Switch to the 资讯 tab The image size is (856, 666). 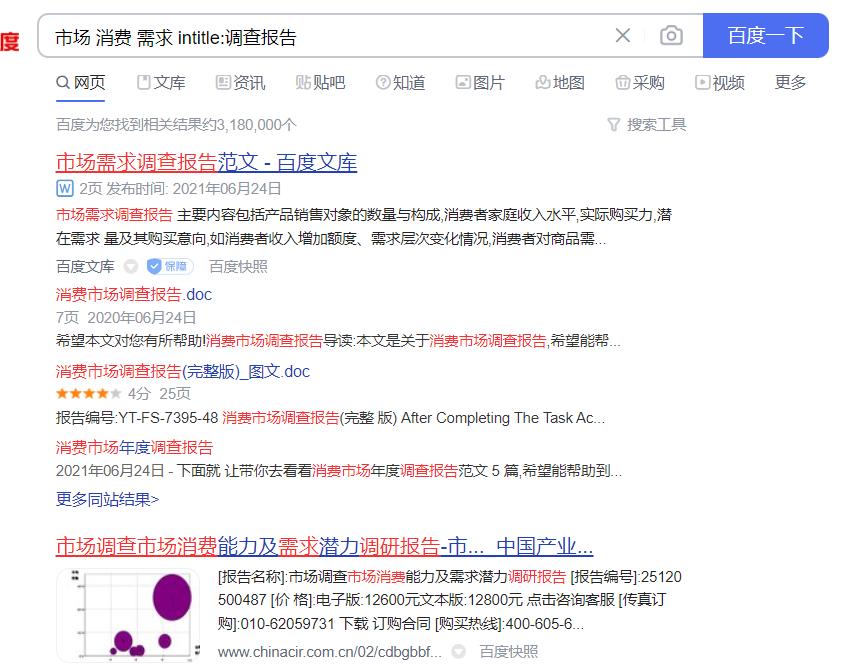coord(248,83)
